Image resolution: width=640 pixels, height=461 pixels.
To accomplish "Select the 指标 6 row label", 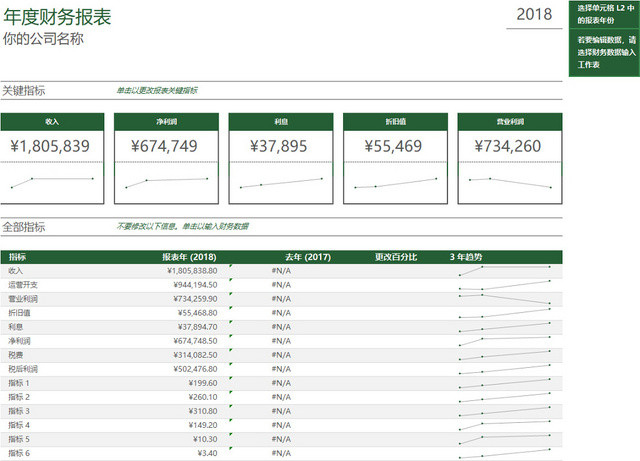I will coord(19,453).
